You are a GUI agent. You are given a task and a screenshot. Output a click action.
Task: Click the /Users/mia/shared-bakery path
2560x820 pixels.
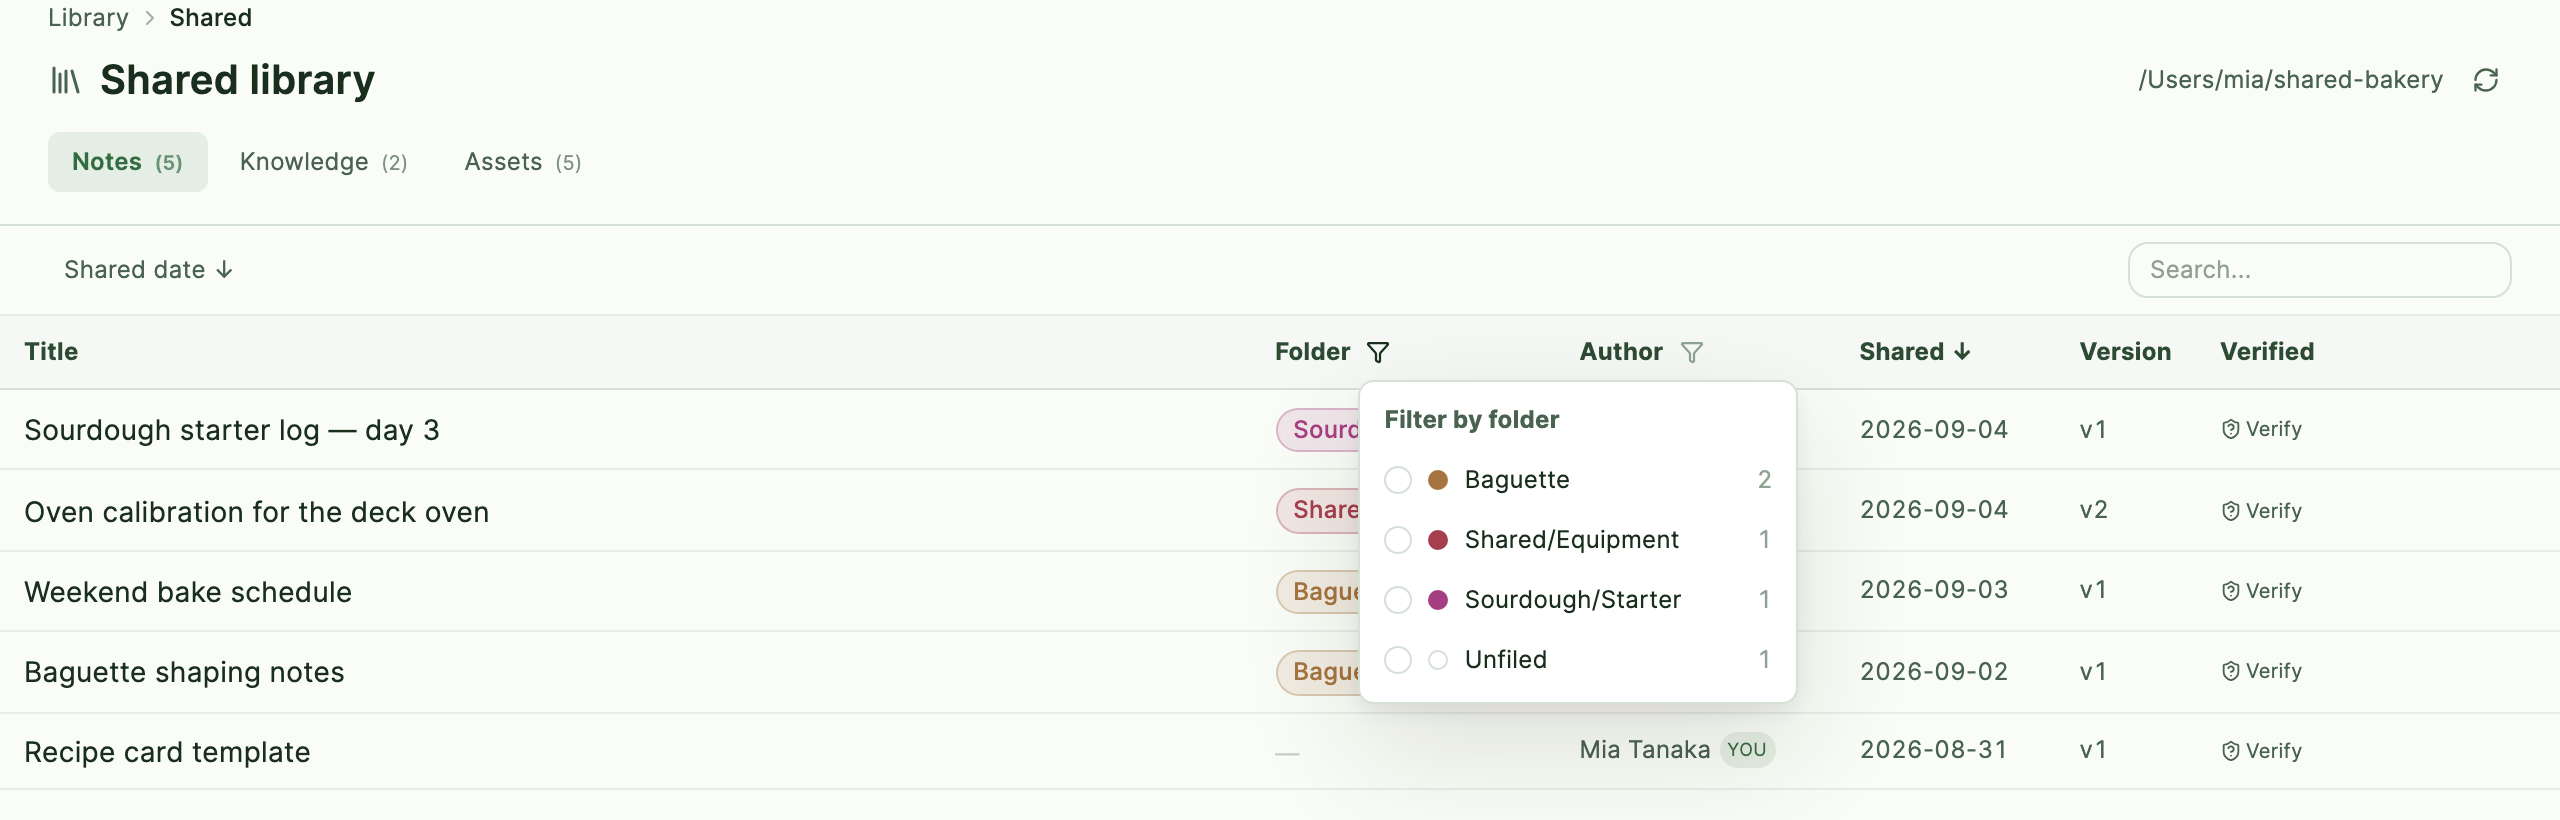(x=2290, y=80)
